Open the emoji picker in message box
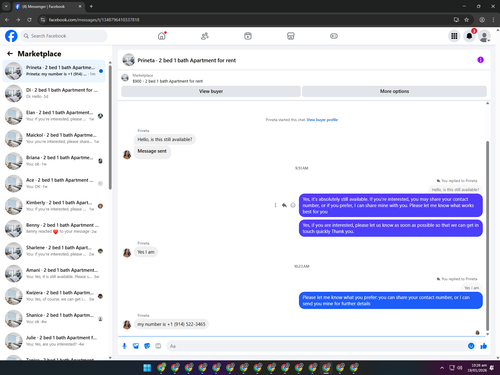Screen dimensions: 500x375 (x=471, y=346)
